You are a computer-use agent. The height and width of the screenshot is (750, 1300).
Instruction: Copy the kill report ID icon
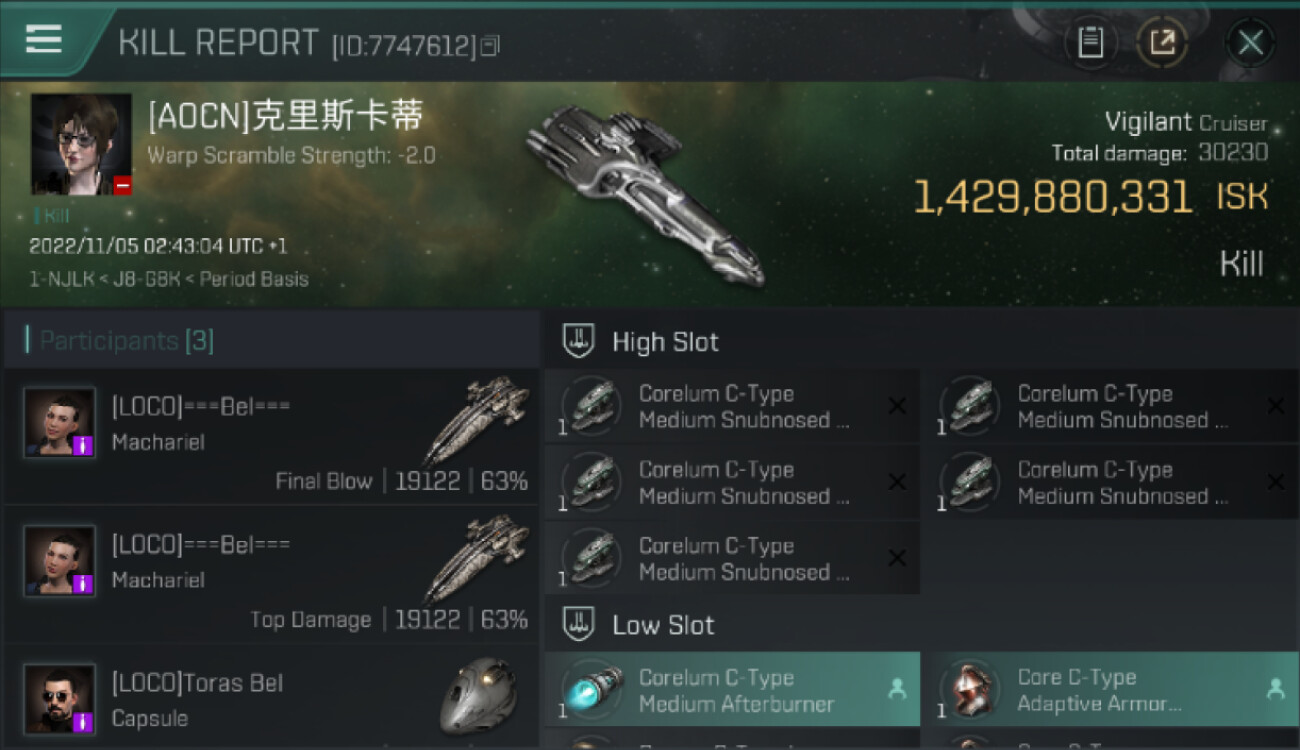490,46
